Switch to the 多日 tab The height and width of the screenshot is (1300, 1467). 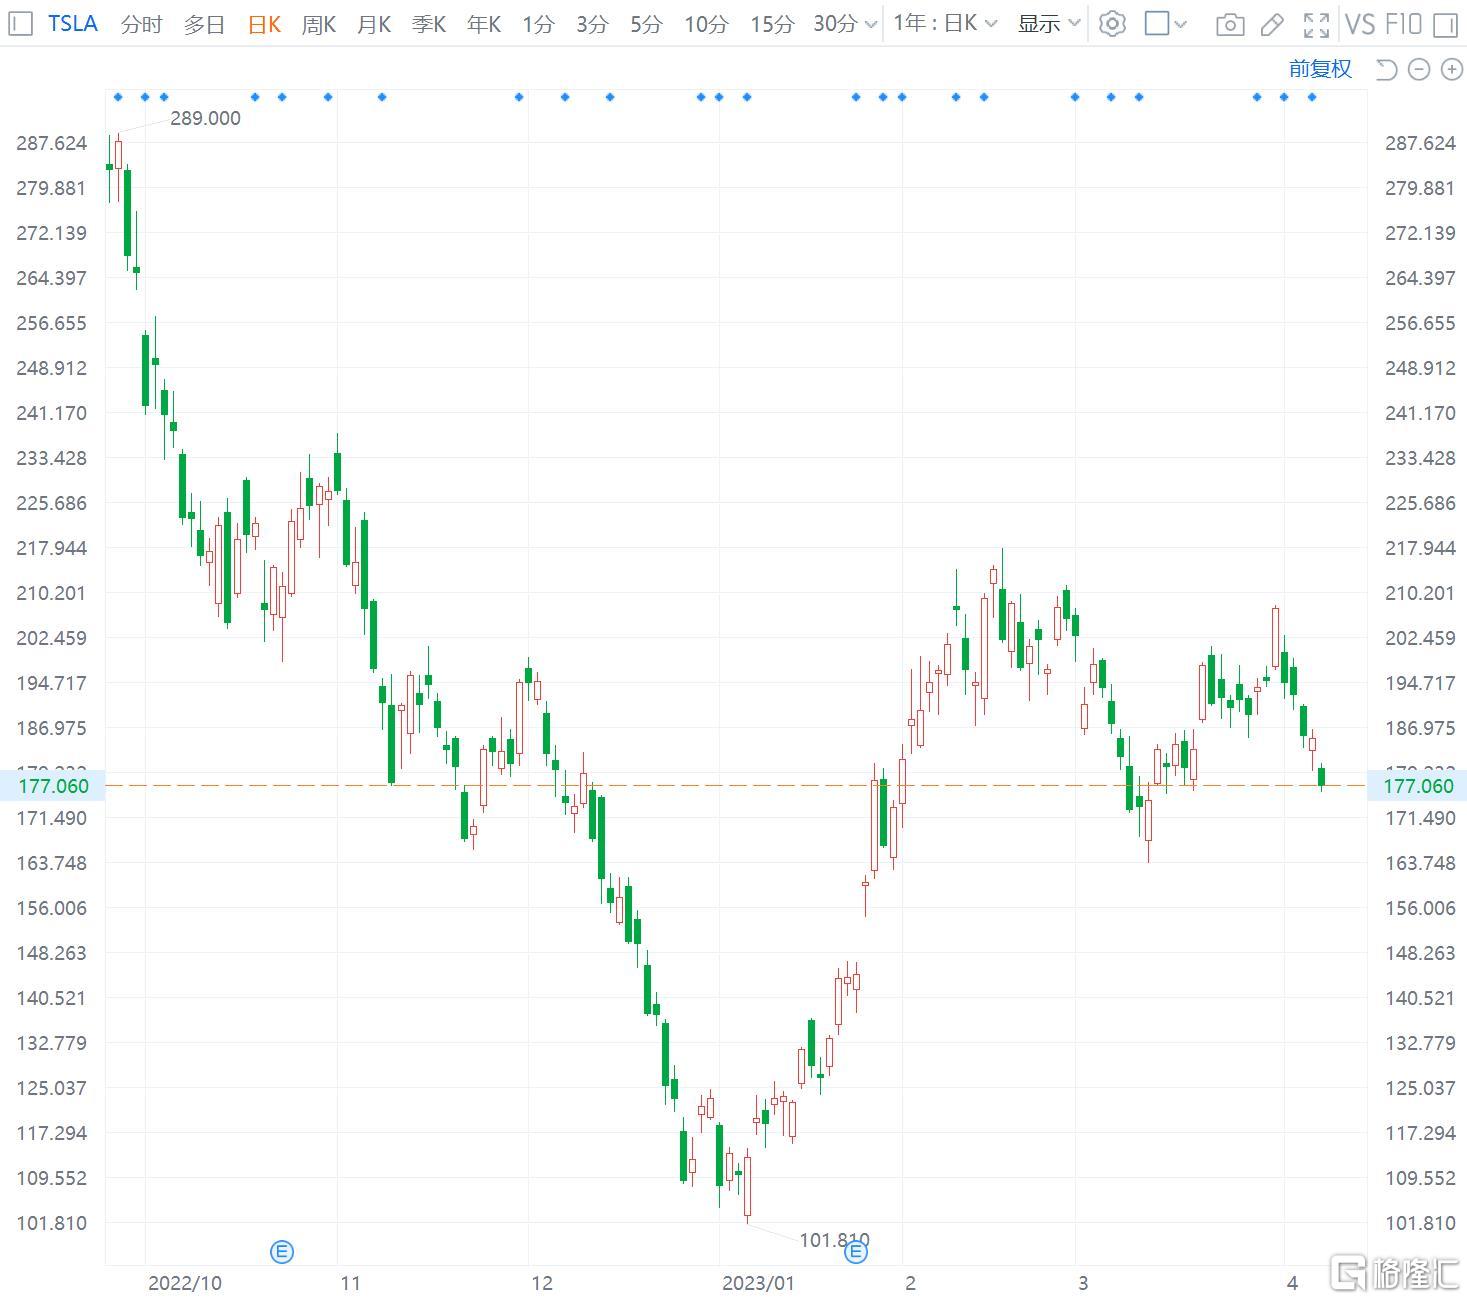tap(204, 24)
